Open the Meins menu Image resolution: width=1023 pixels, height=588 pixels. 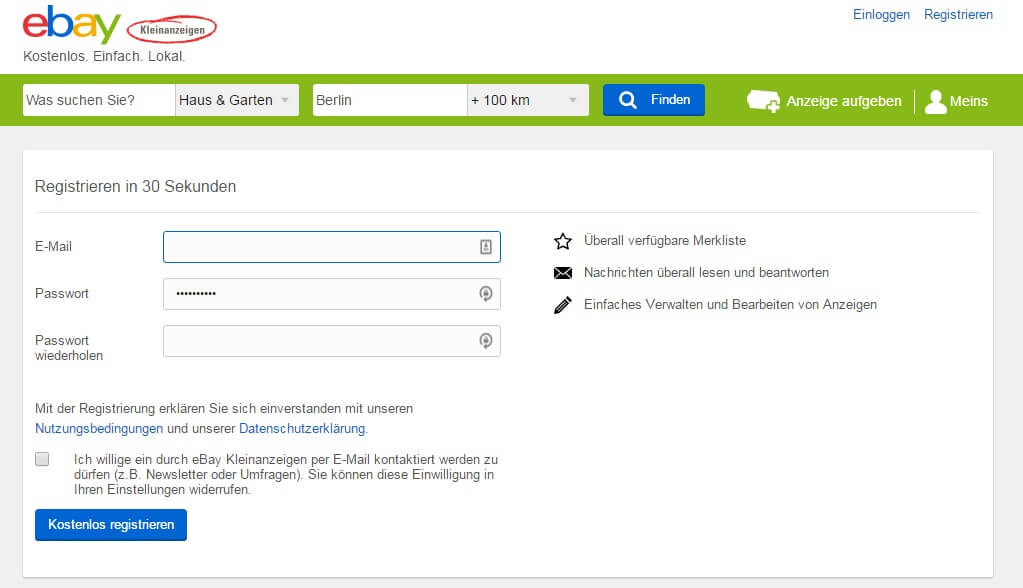tap(956, 101)
